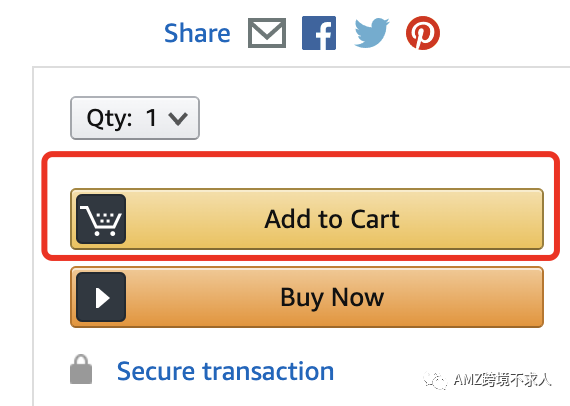Open the Secure transaction link

point(225,371)
